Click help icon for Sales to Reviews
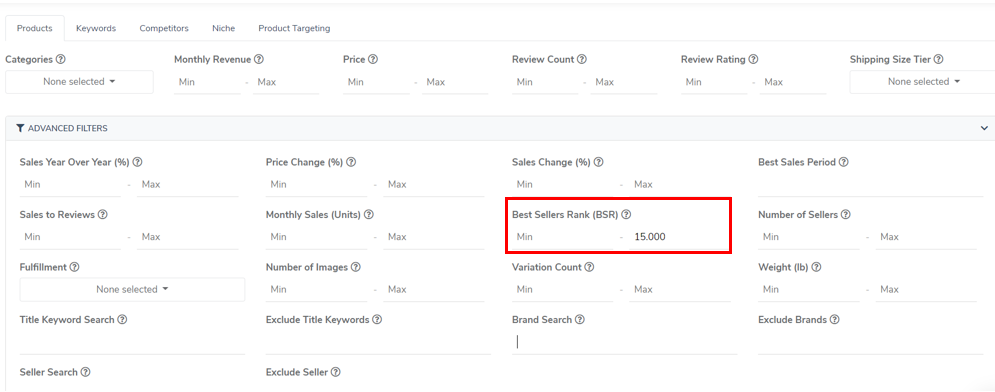The width and height of the screenshot is (995, 392). tap(103, 215)
